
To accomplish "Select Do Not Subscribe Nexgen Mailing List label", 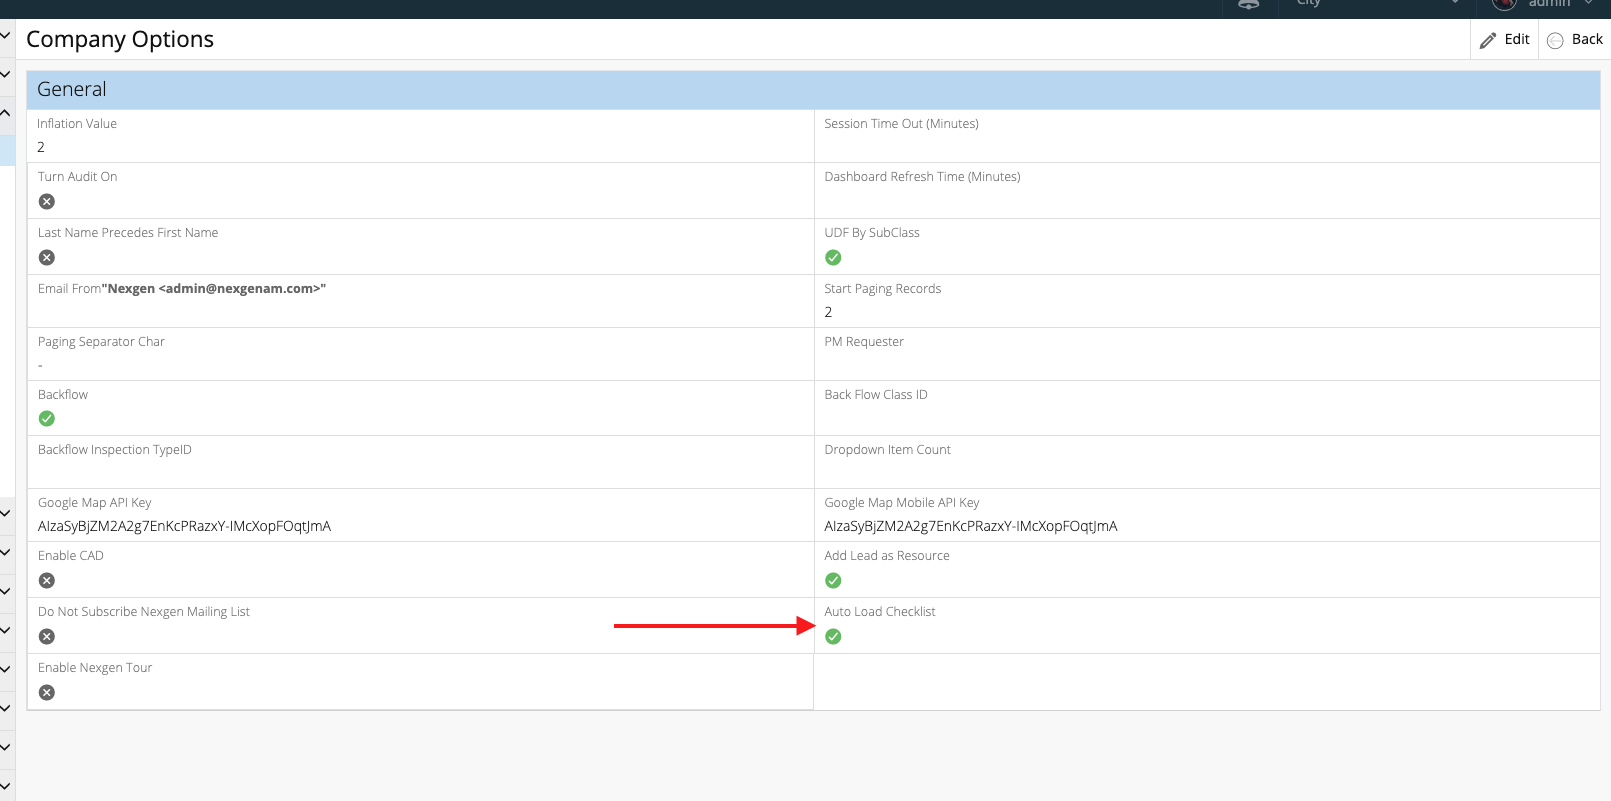I will 144,612.
